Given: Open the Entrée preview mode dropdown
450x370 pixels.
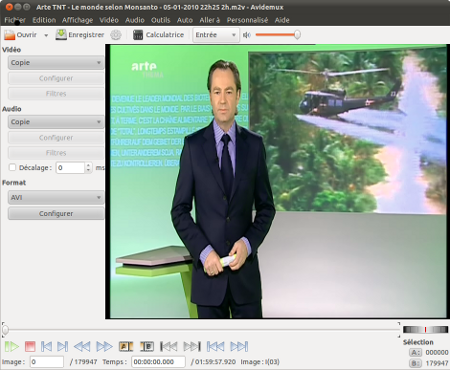Looking at the screenshot, I should coord(216,35).
